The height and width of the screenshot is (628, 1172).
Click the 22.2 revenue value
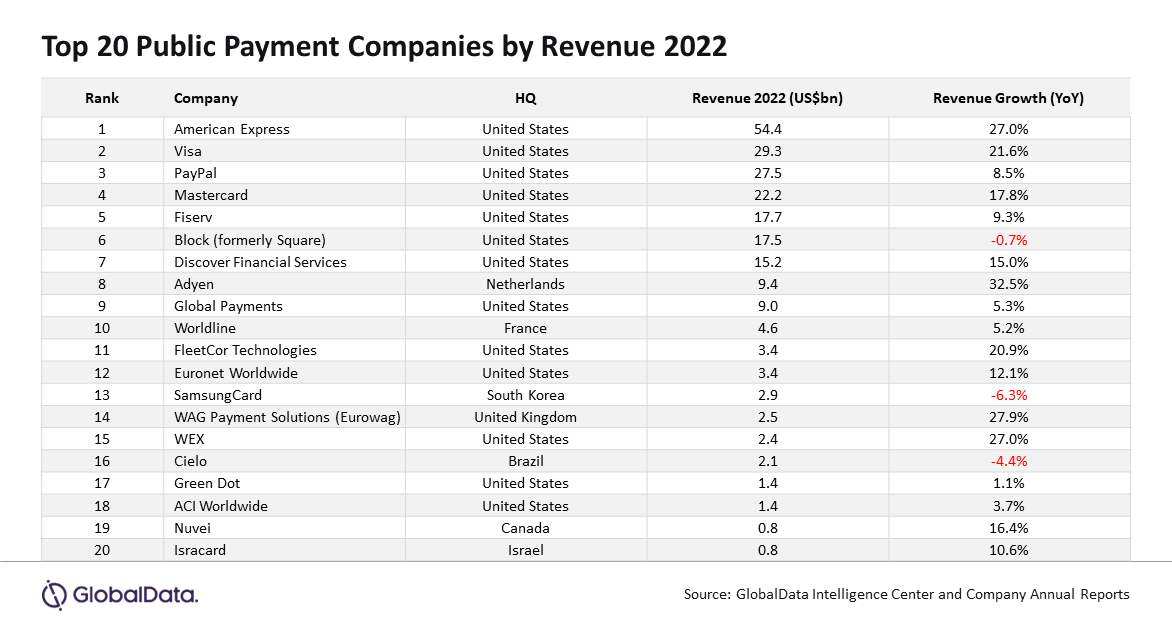tap(768, 195)
